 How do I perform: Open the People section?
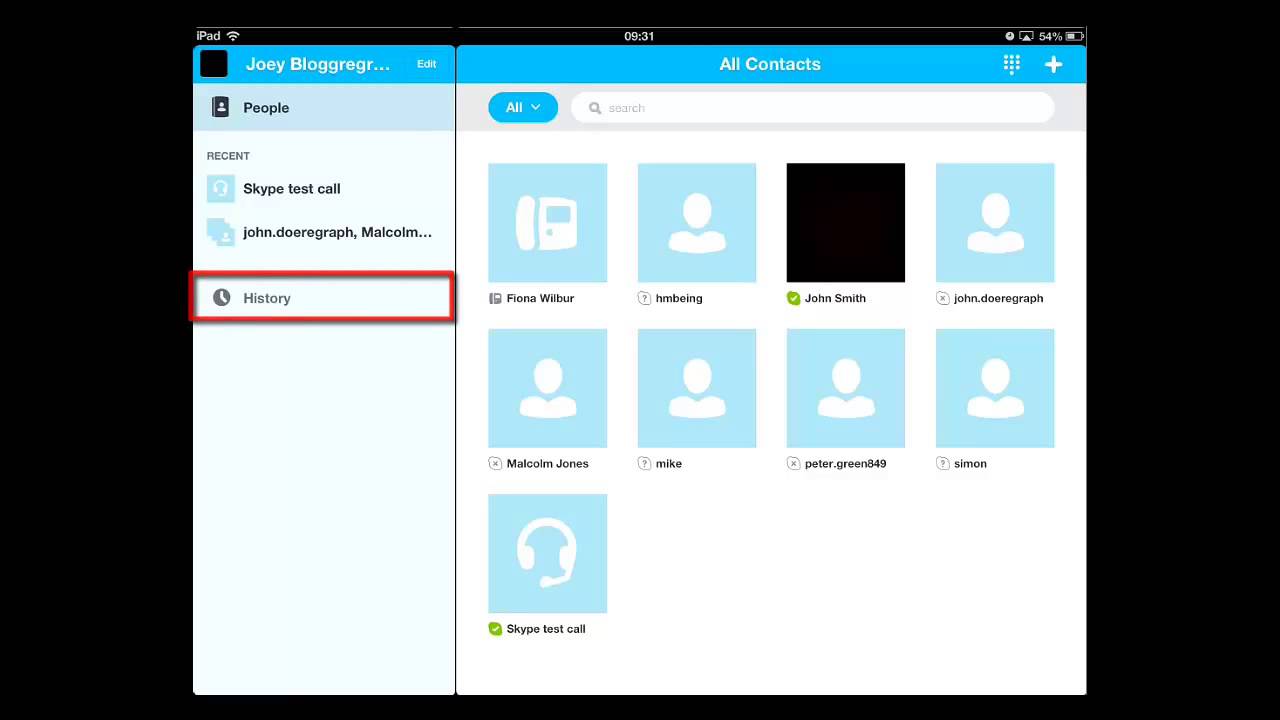click(x=324, y=107)
